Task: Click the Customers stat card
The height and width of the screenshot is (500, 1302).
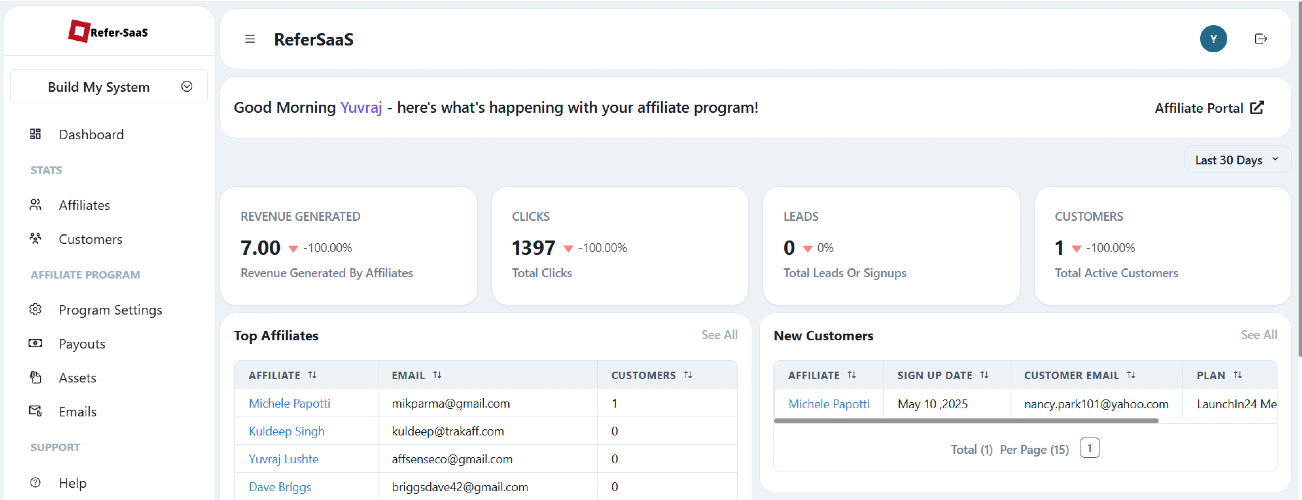Action: (x=1163, y=246)
